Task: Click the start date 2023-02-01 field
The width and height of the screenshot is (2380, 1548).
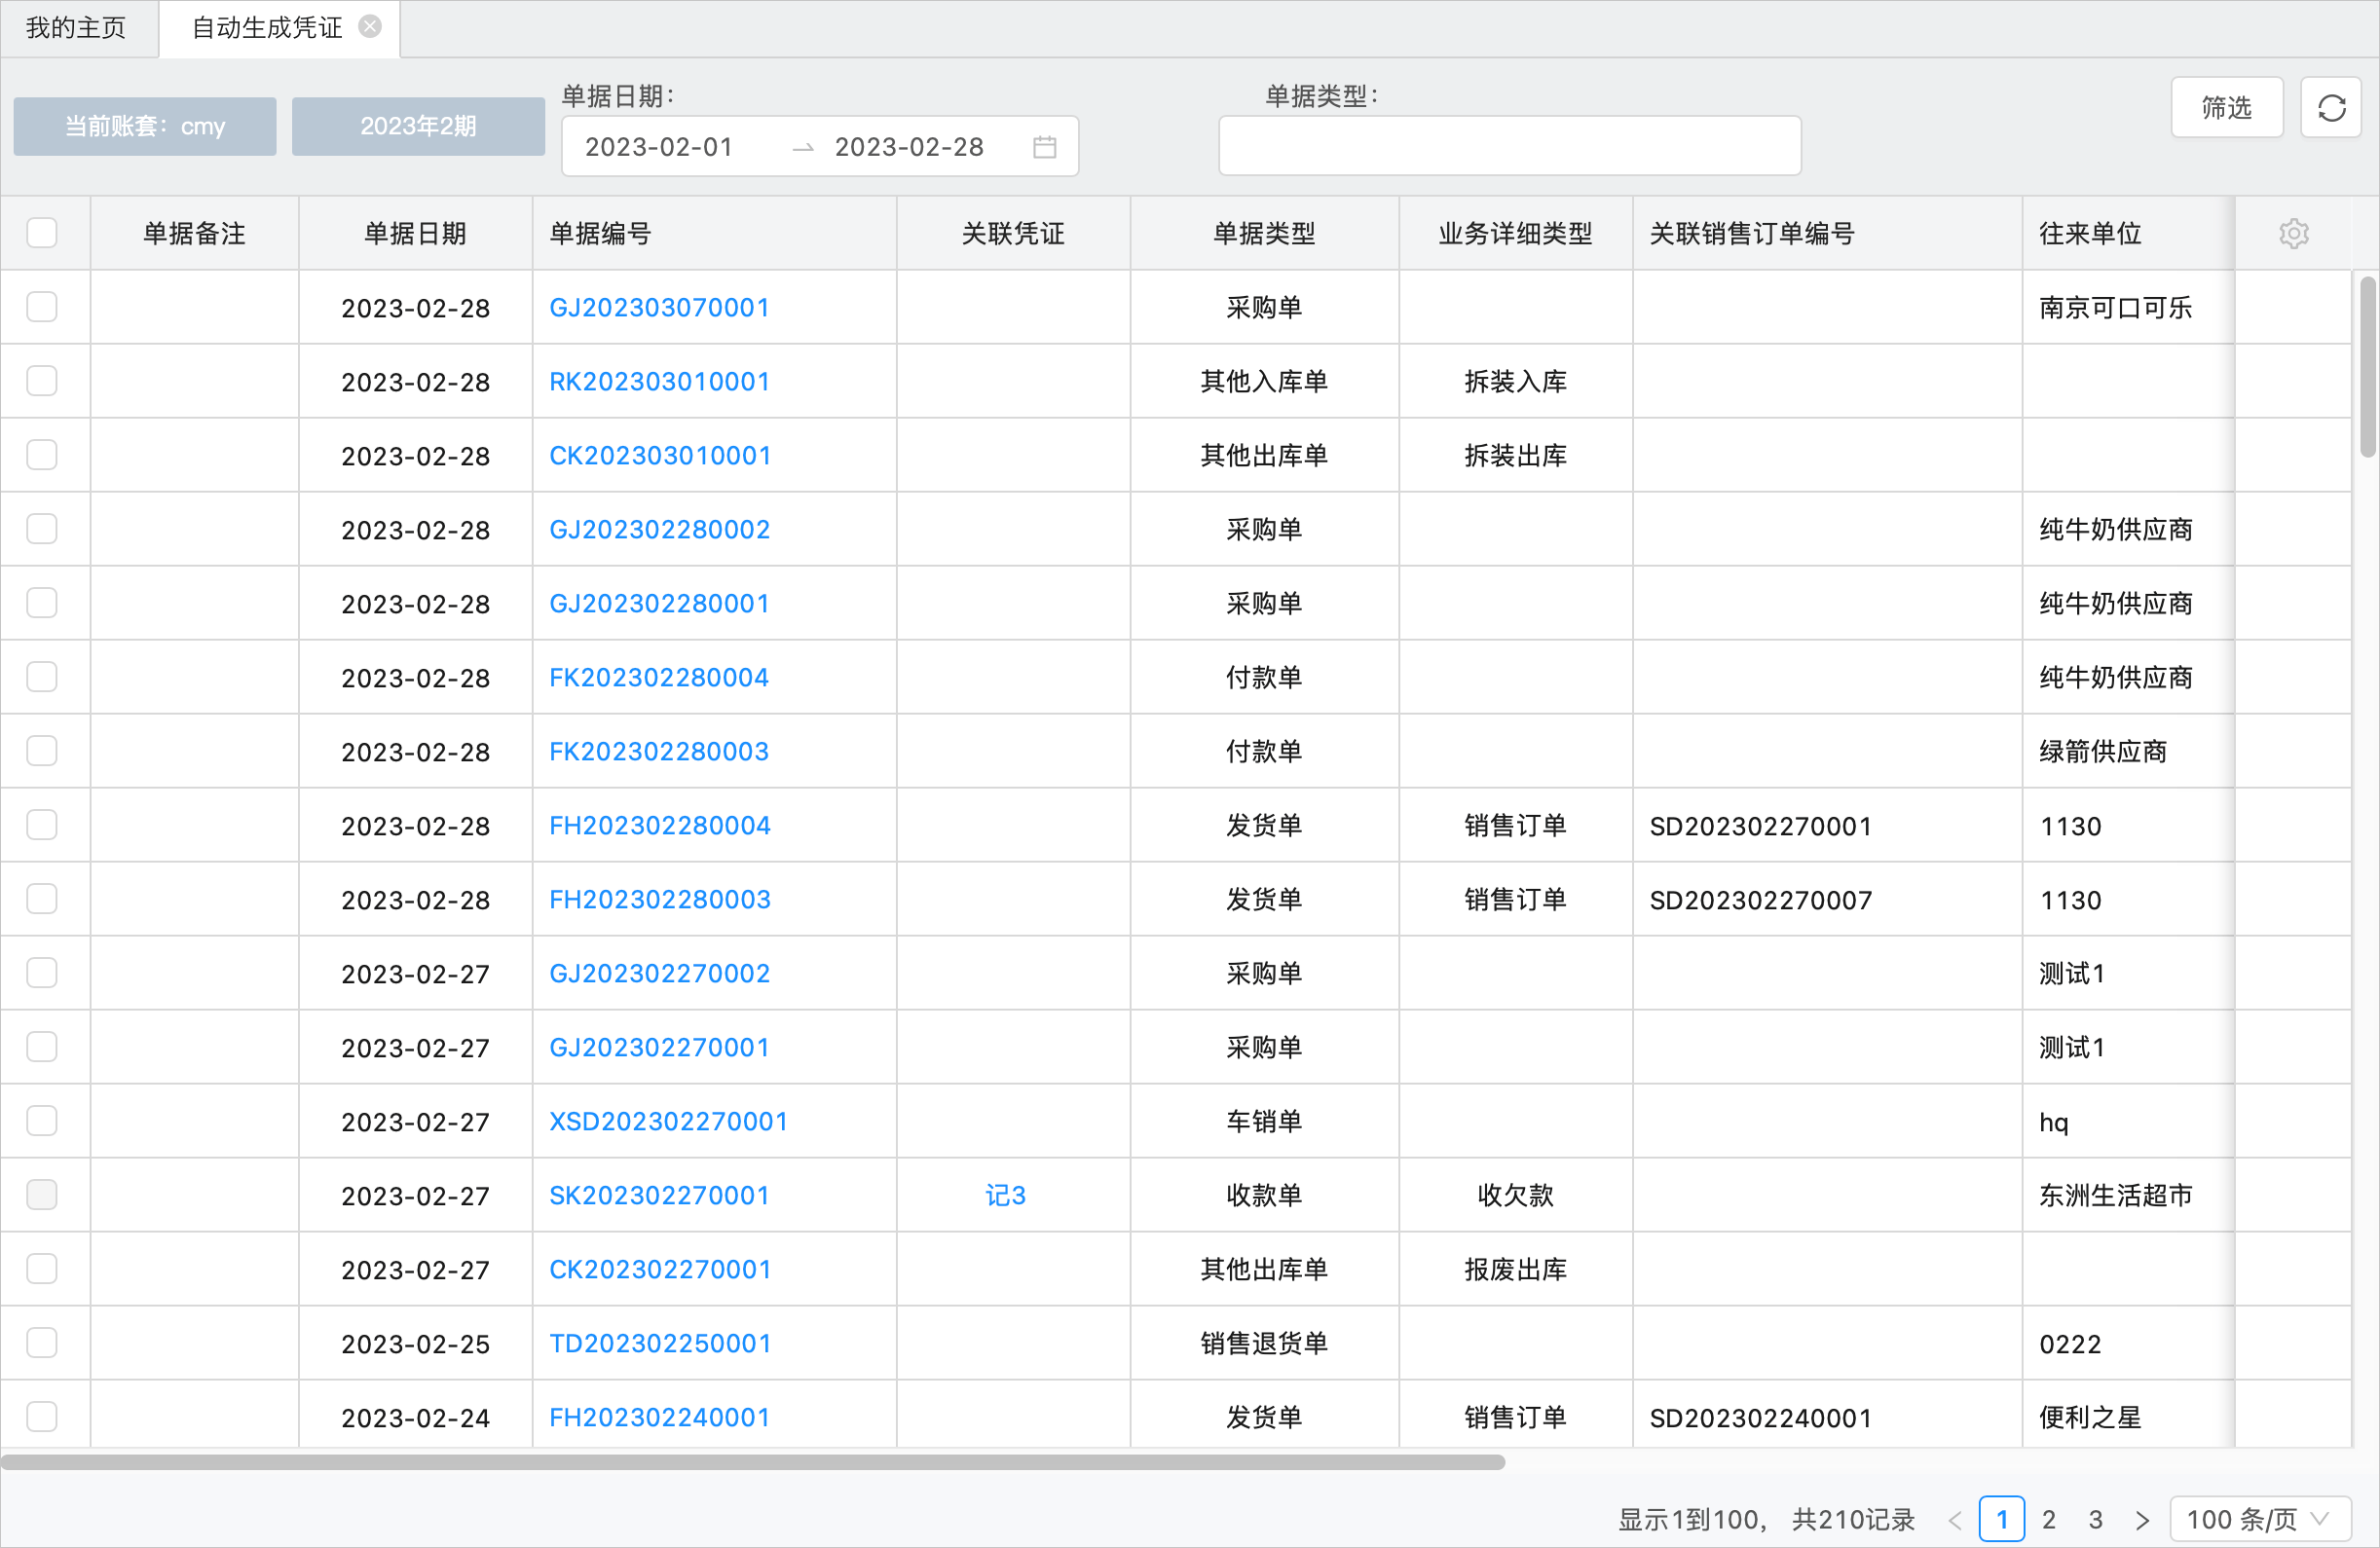Action: point(659,147)
